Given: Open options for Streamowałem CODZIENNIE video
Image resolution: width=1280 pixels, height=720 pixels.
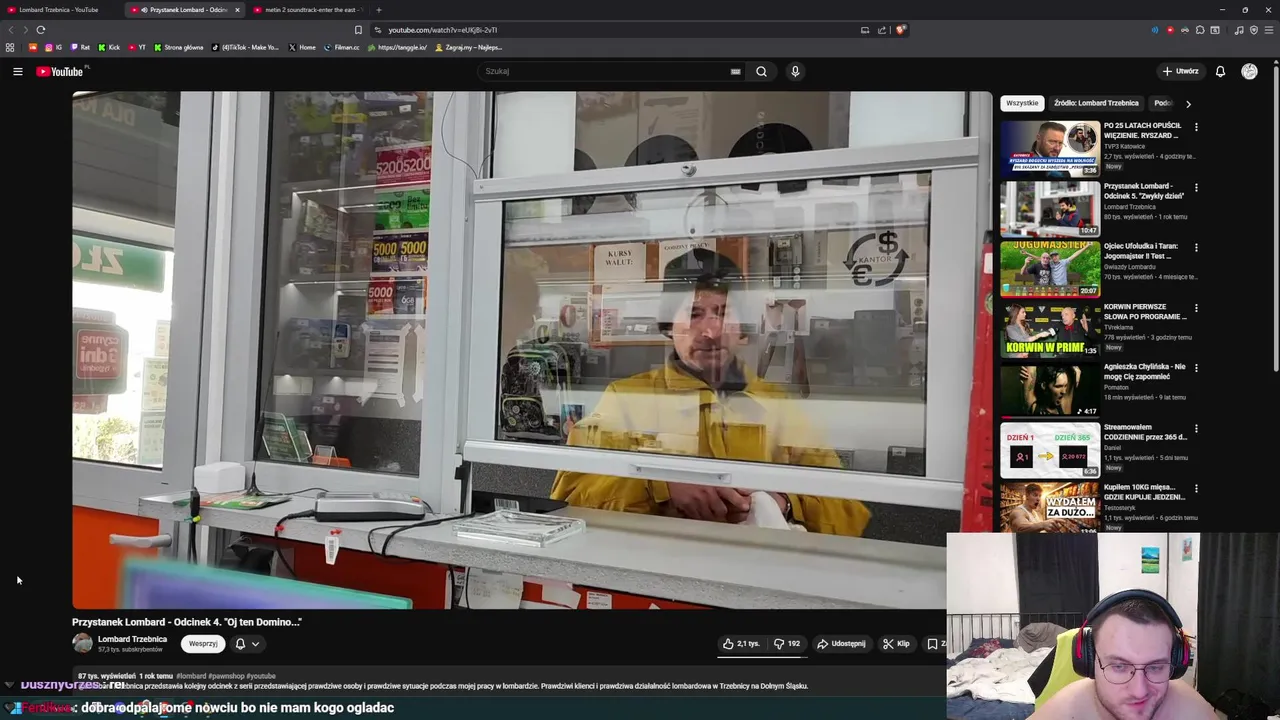Looking at the screenshot, I should 1196,428.
